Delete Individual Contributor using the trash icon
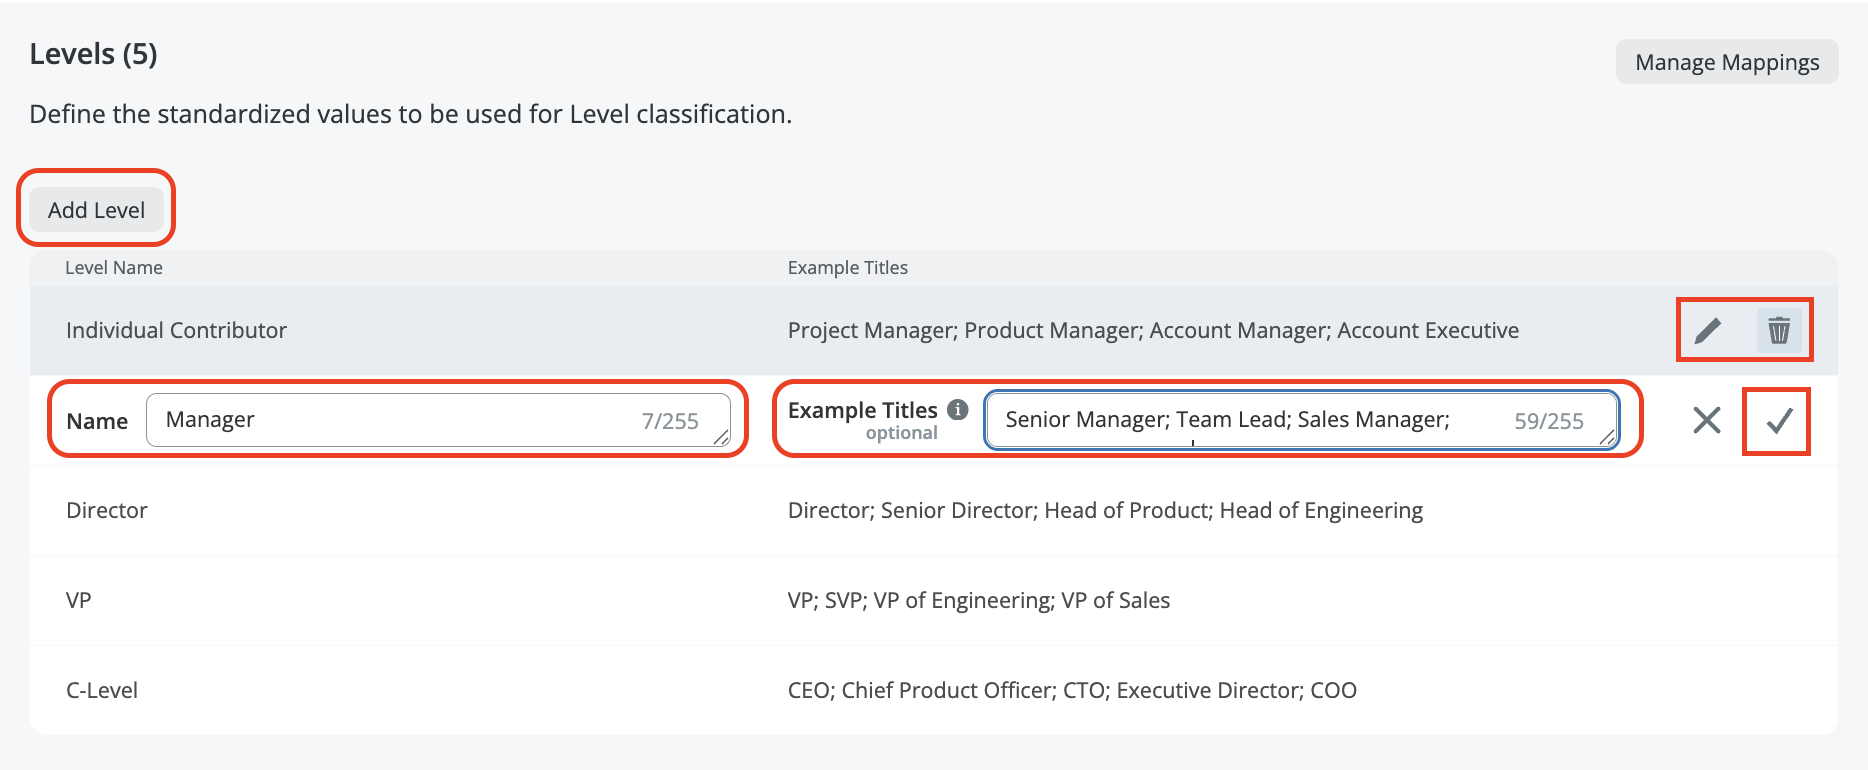The width and height of the screenshot is (1868, 770). 1778,330
